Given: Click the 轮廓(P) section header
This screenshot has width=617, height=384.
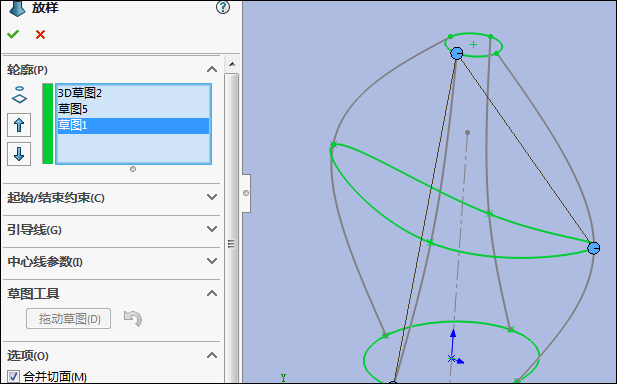Looking at the screenshot, I should click(x=27, y=70).
